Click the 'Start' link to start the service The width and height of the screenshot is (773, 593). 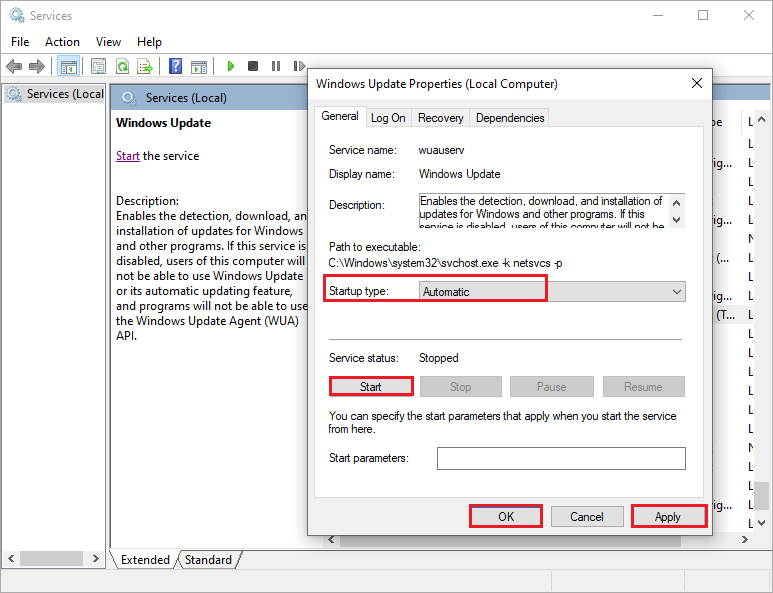pyautogui.click(x=128, y=156)
